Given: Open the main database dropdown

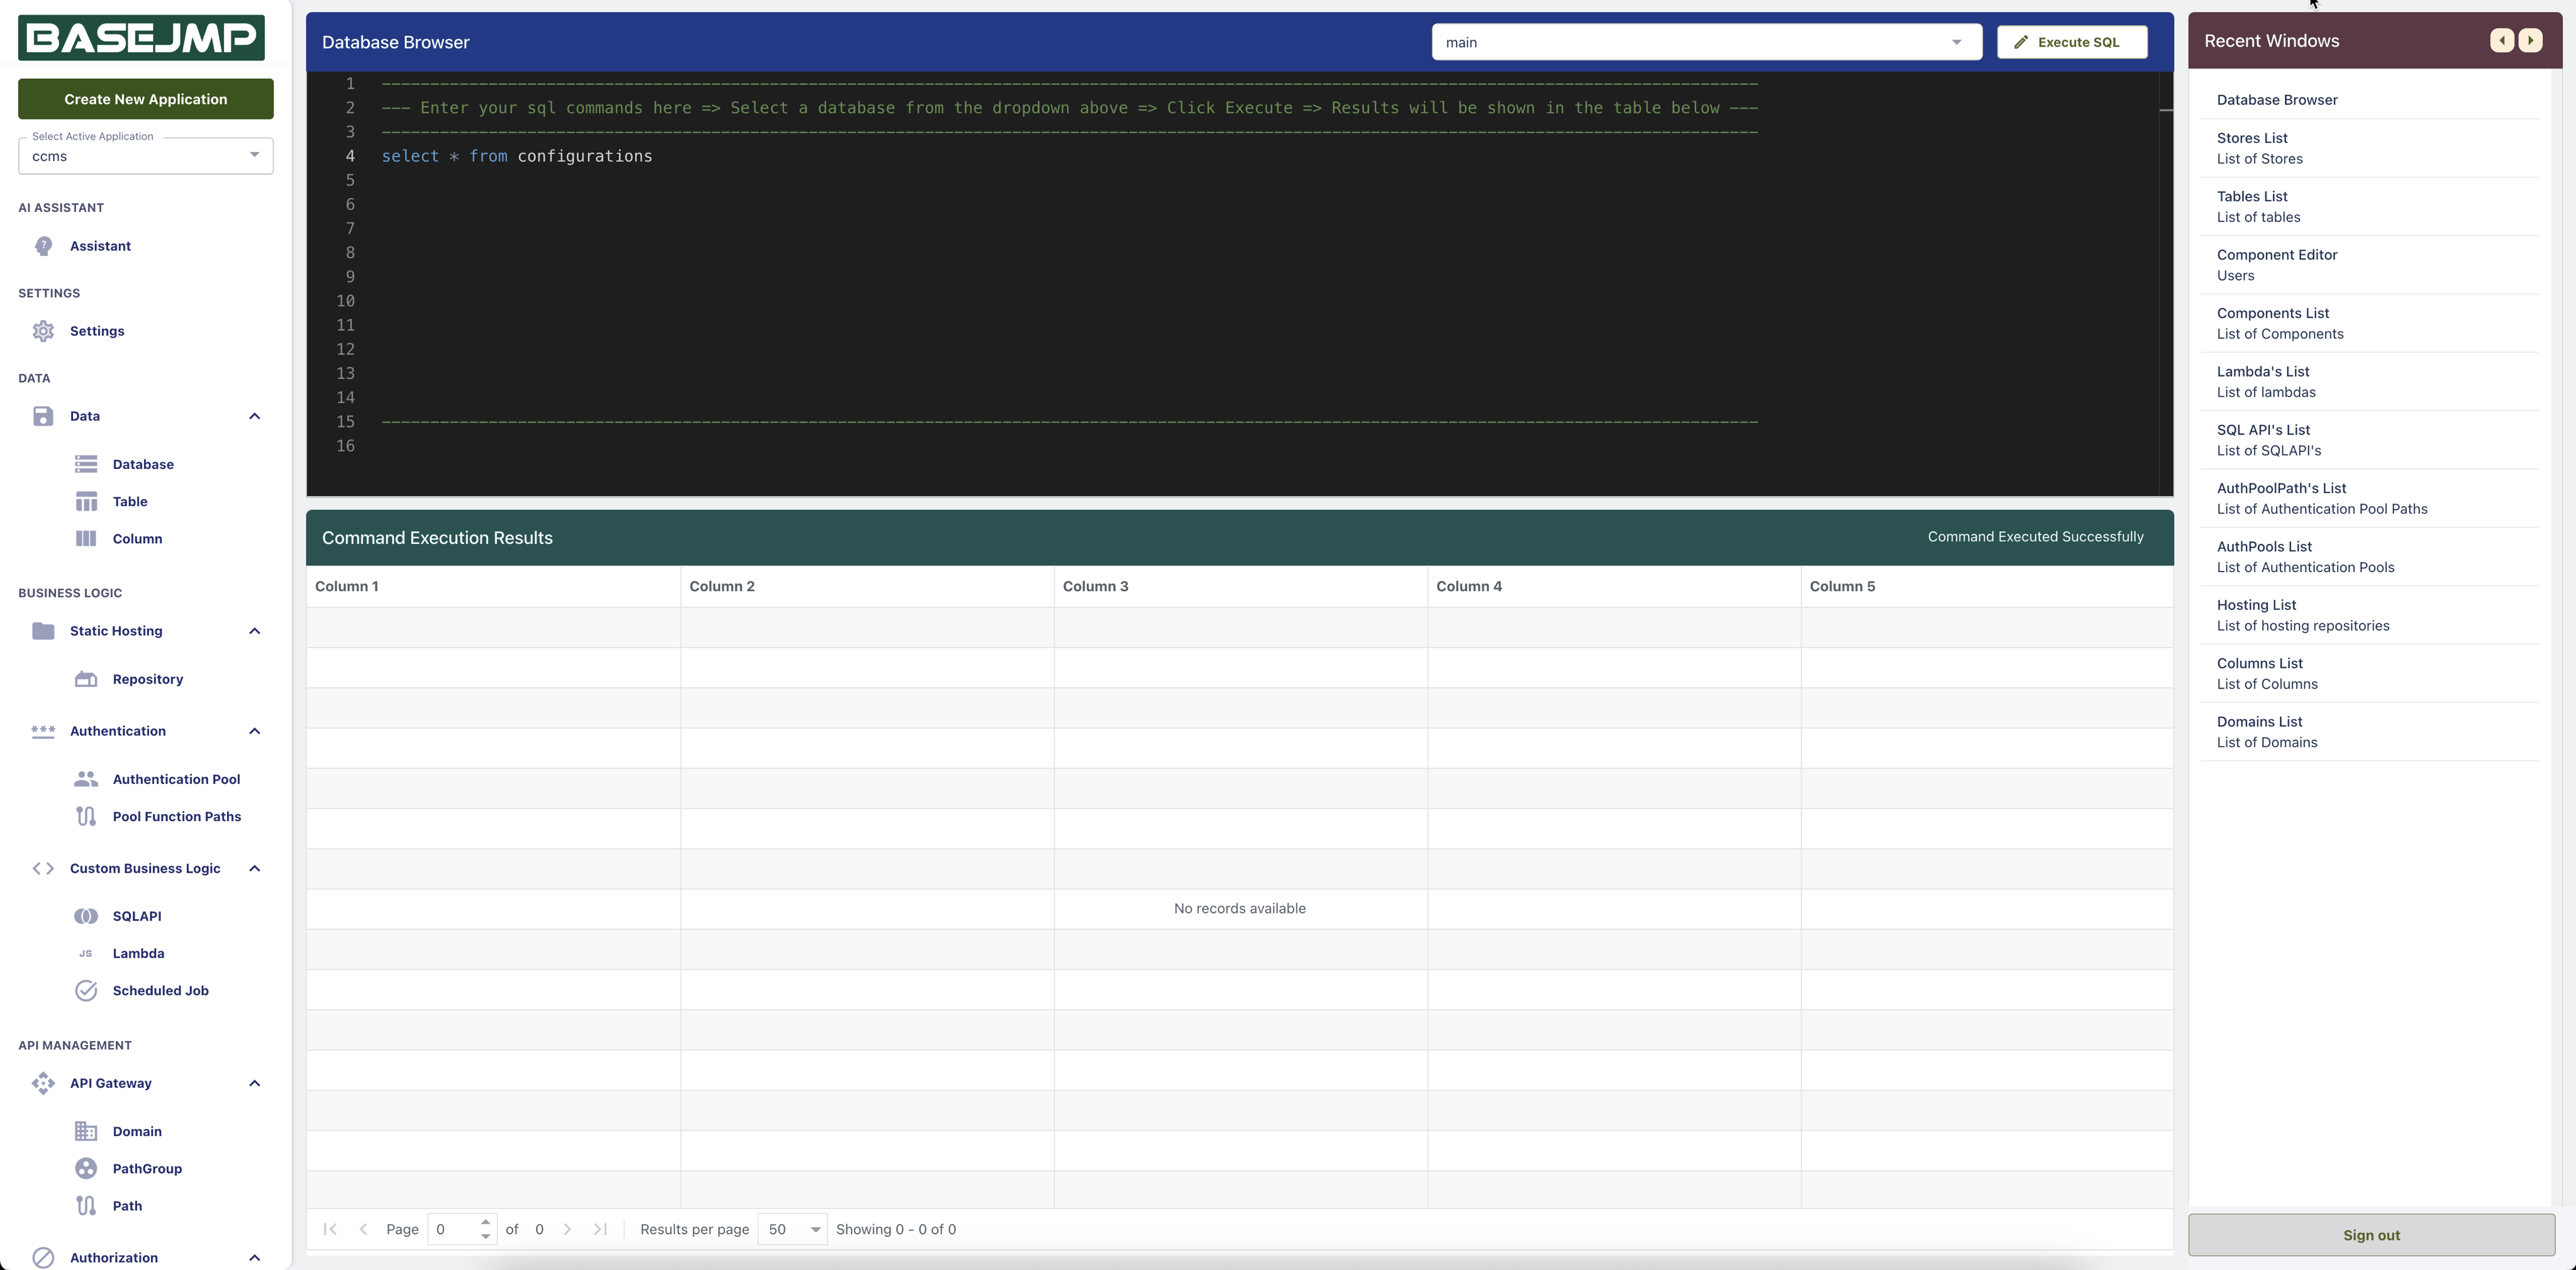Looking at the screenshot, I should (x=1706, y=42).
